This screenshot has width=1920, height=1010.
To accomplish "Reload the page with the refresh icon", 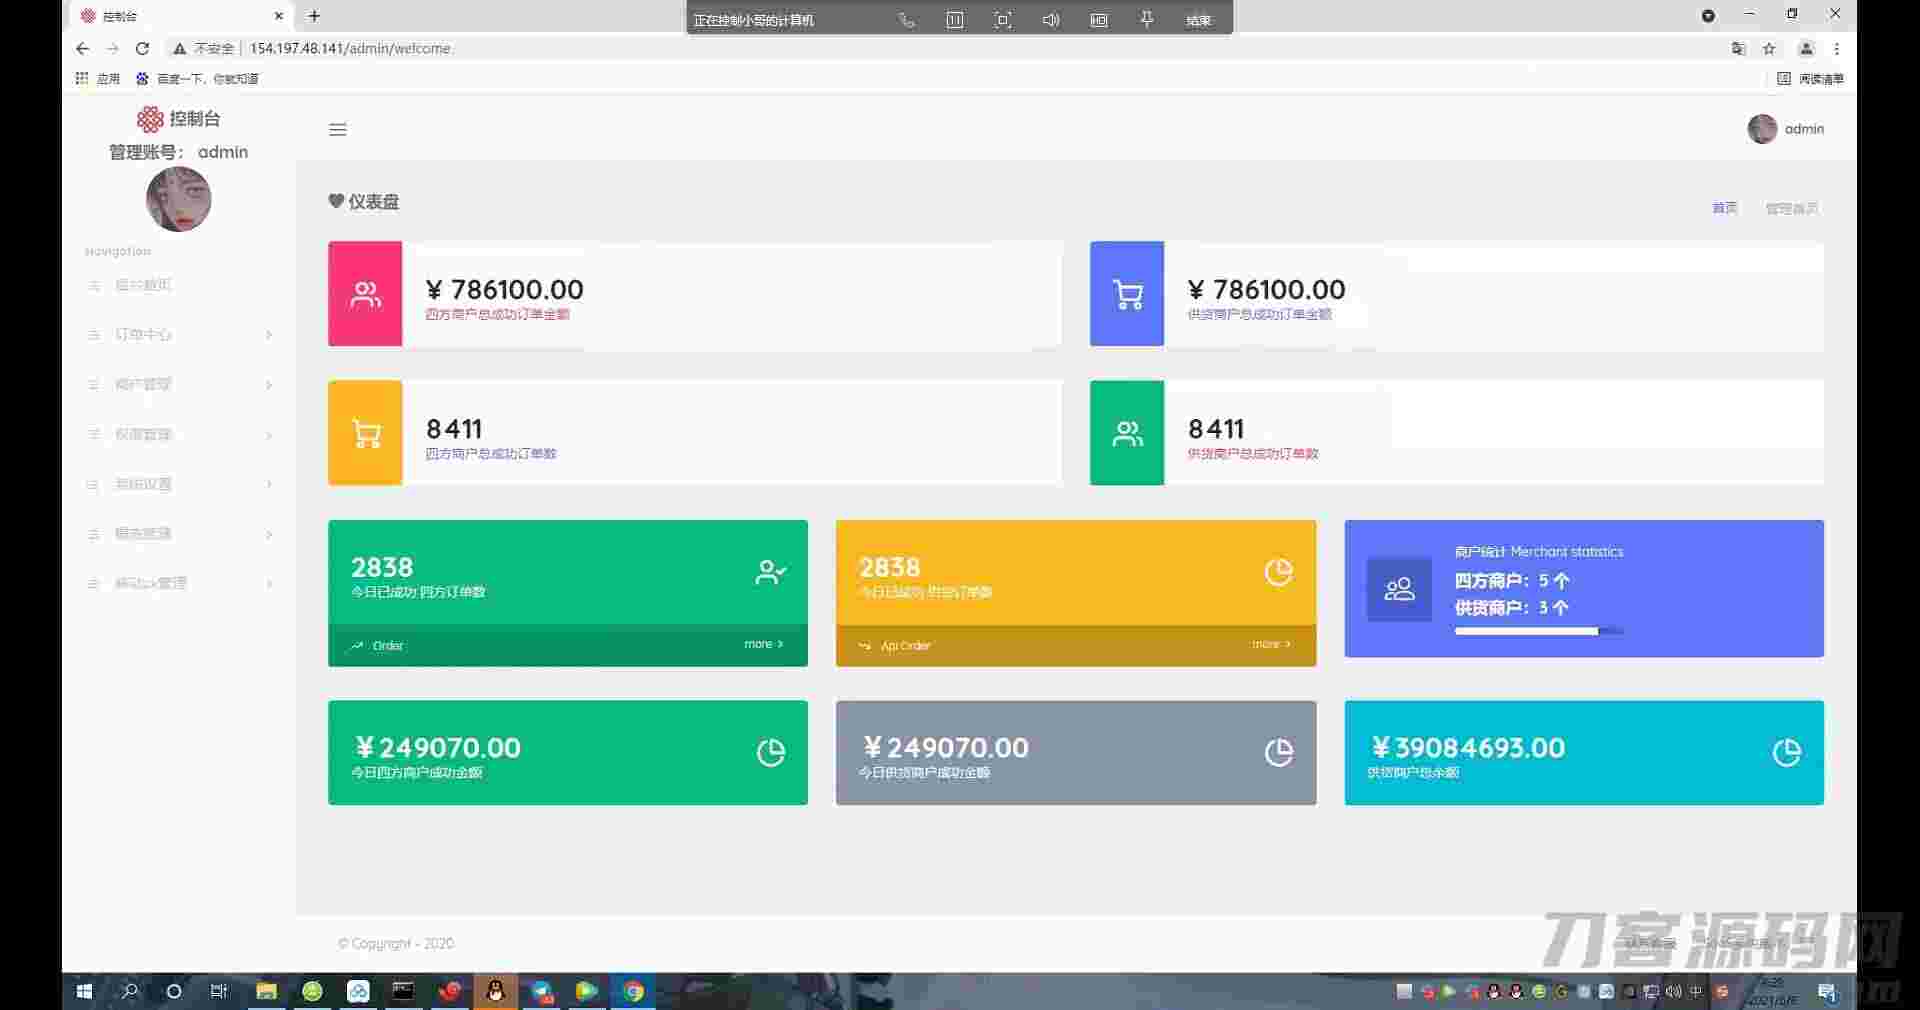I will 142,48.
